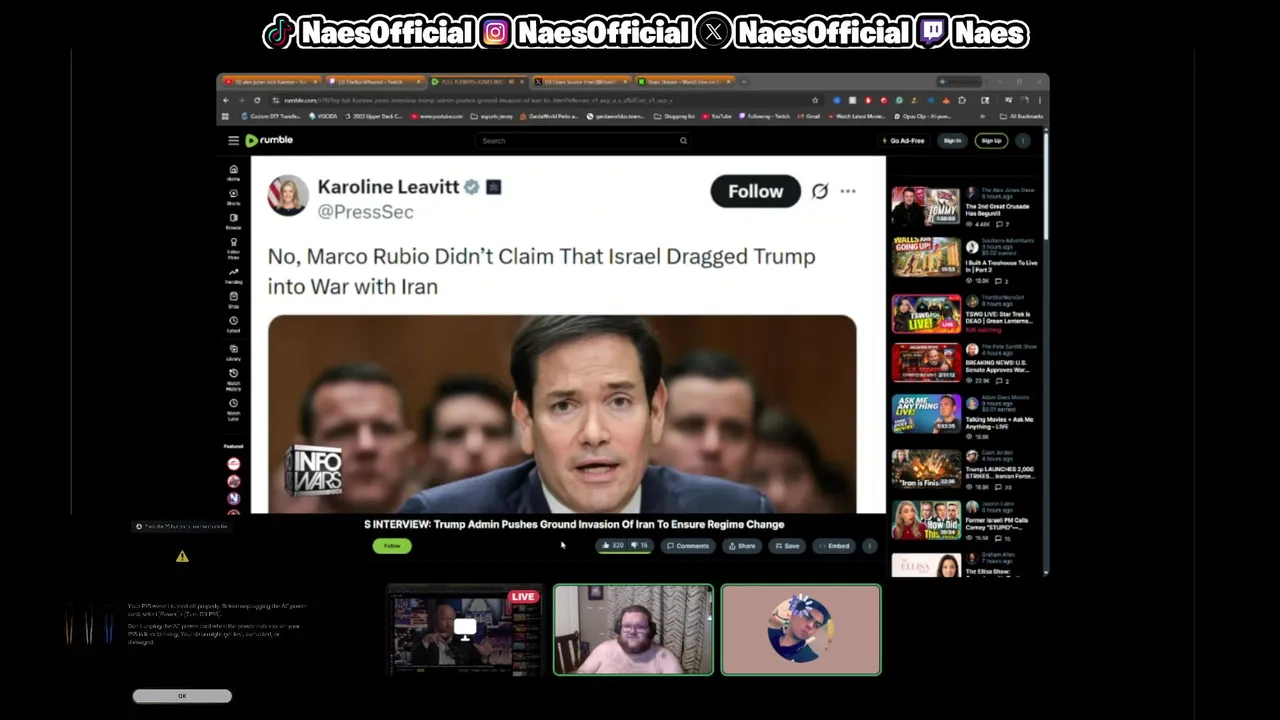
Task: Click the second Featured channel avatar
Action: (233, 481)
